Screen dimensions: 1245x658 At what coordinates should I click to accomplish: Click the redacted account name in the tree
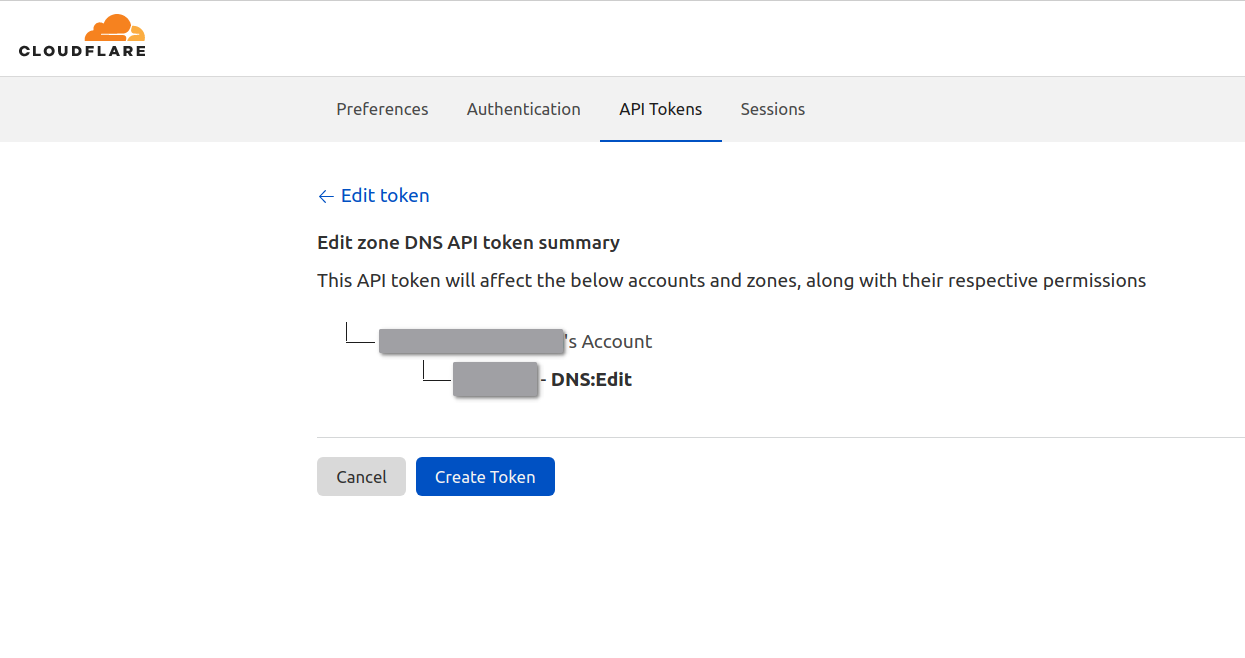pyautogui.click(x=471, y=341)
